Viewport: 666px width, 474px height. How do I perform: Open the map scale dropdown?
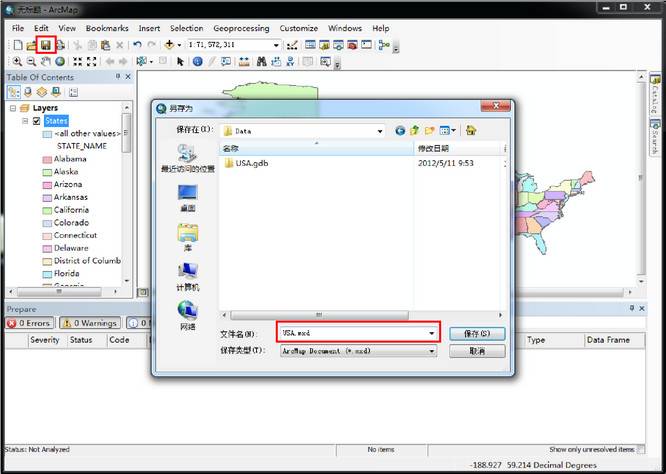tap(276, 45)
